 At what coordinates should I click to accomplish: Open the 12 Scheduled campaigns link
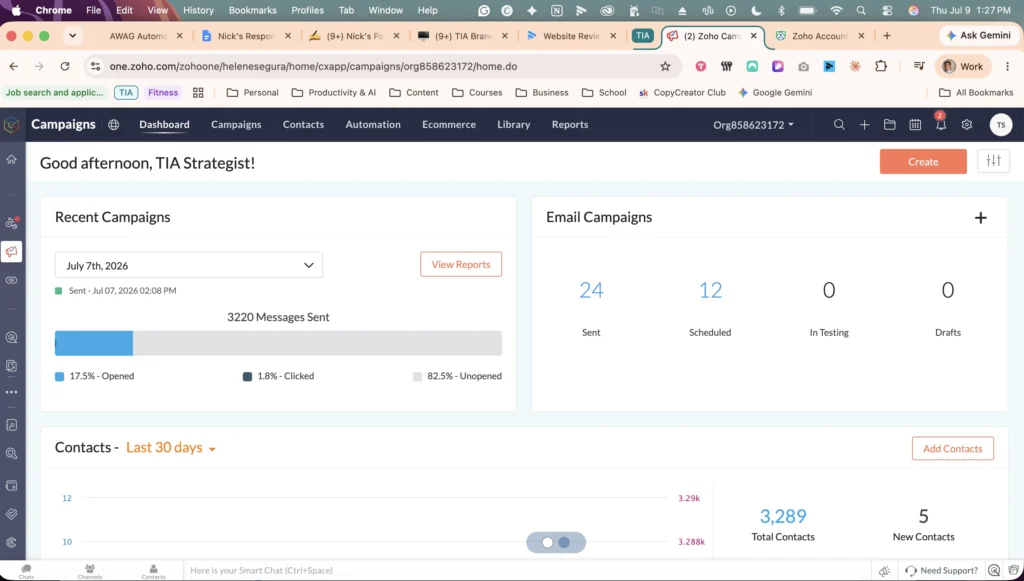[x=710, y=290]
